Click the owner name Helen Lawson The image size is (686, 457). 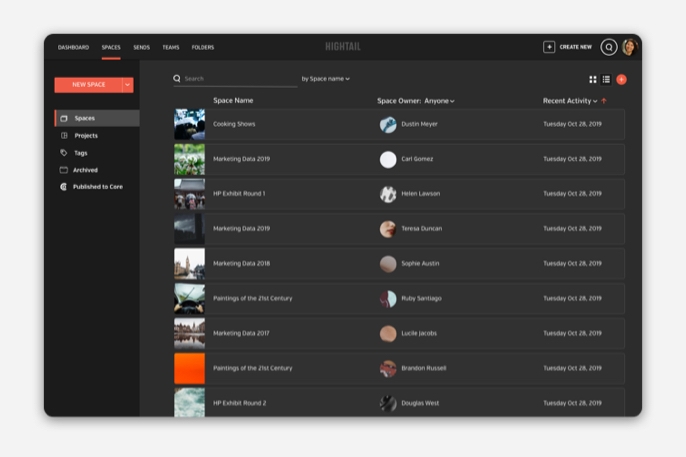[421, 194]
